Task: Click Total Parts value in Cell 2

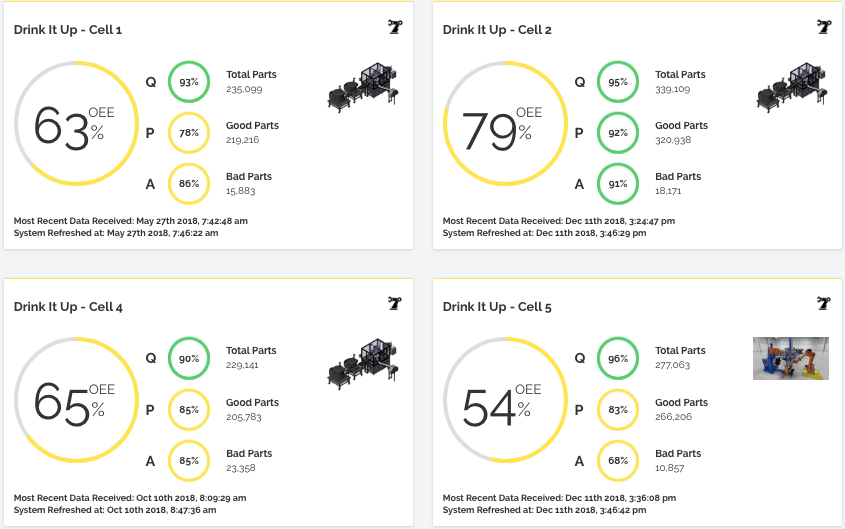Action: point(673,89)
